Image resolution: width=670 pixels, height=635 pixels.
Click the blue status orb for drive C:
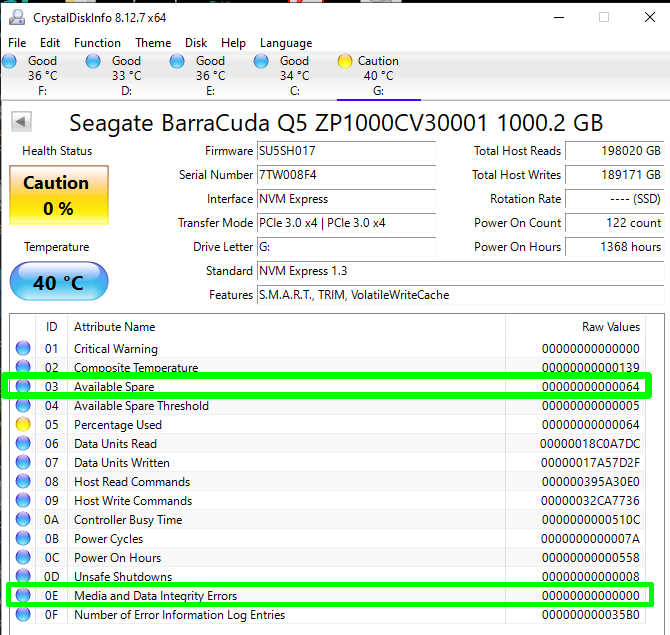point(261,61)
